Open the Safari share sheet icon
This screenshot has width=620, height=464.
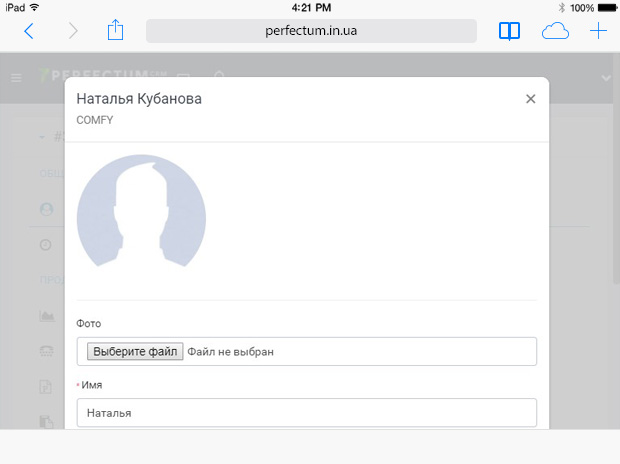(x=115, y=30)
